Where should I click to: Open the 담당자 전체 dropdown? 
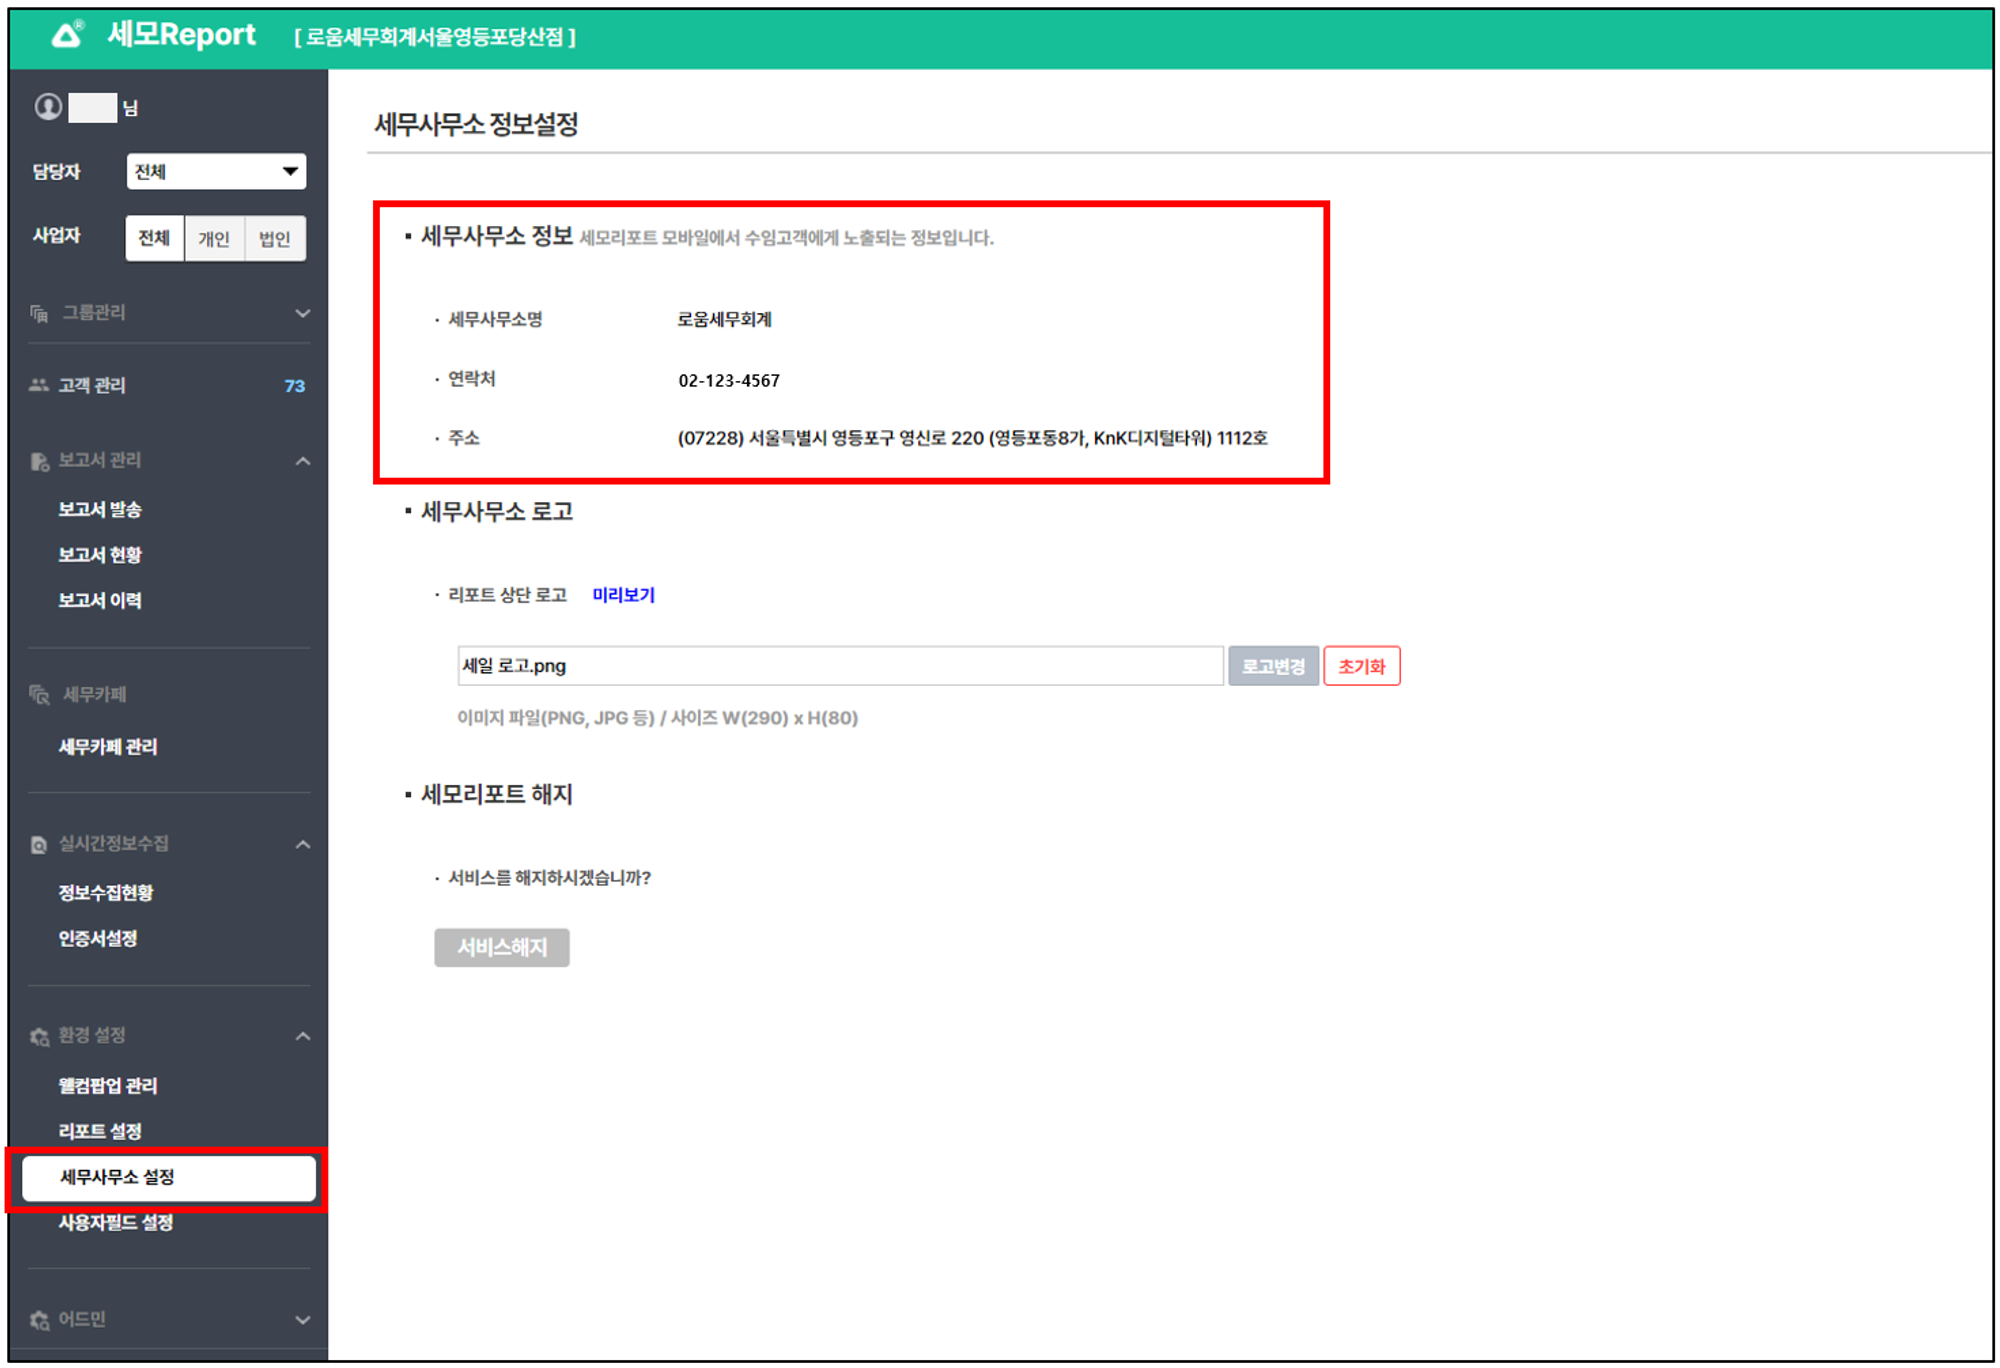coord(216,172)
